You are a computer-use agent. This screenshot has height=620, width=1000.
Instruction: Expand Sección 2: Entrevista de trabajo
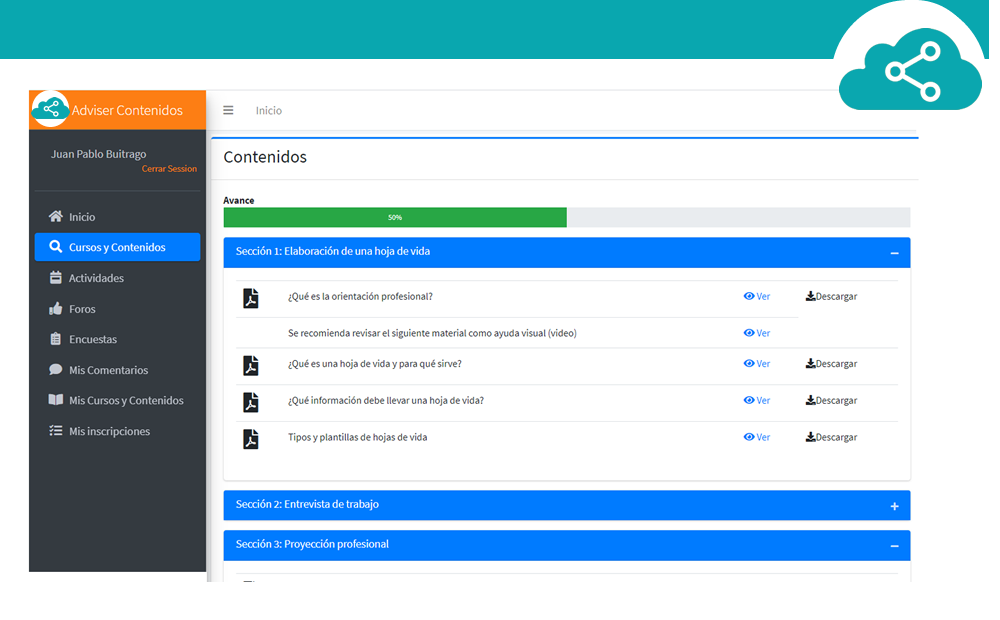(x=894, y=506)
